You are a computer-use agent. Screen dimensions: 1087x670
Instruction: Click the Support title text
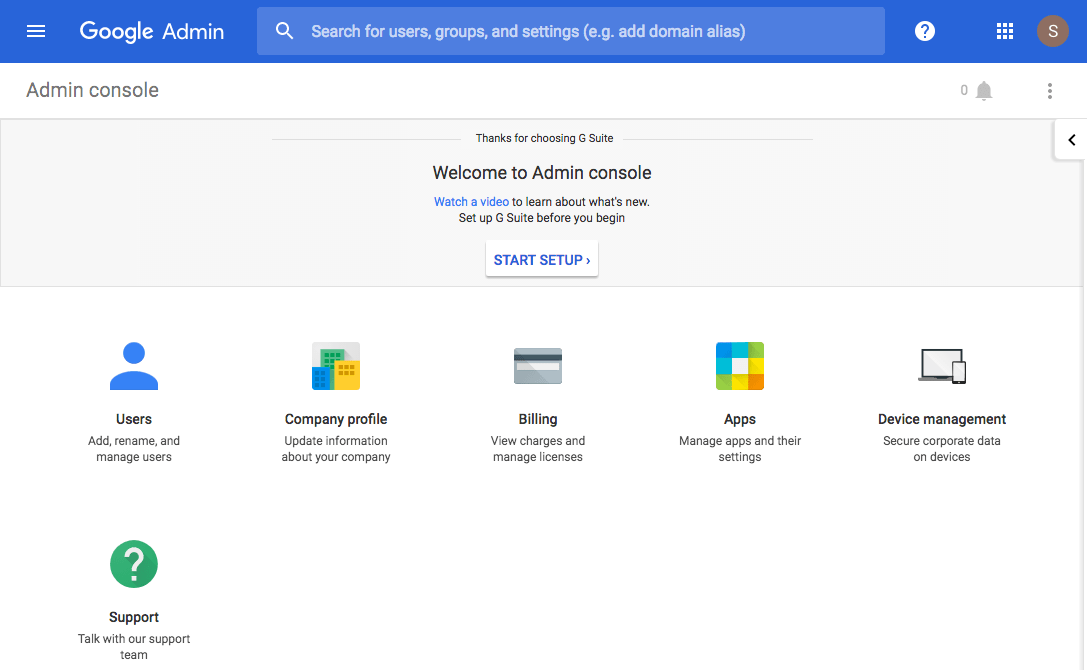pos(134,617)
